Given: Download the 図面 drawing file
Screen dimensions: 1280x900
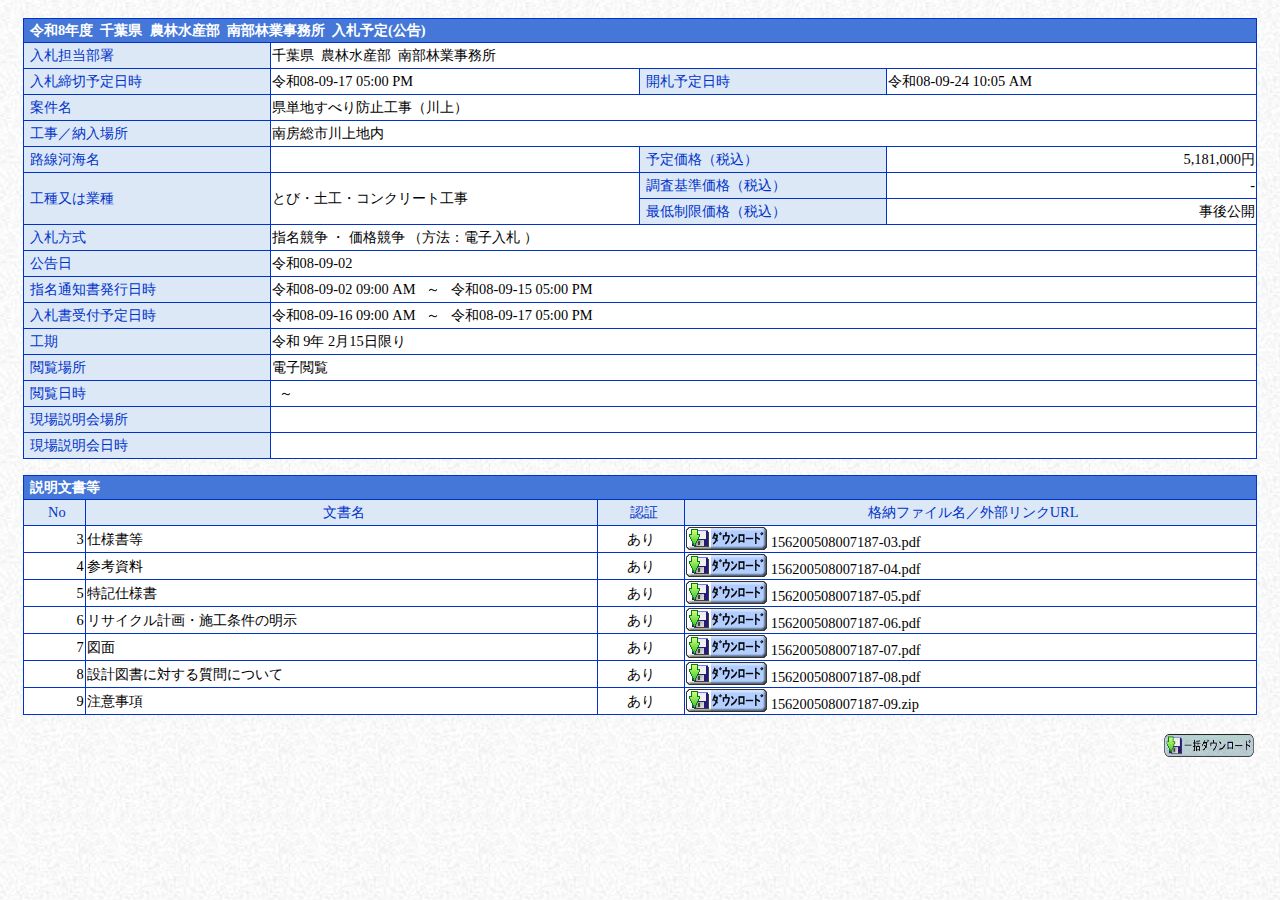Looking at the screenshot, I should [726, 646].
